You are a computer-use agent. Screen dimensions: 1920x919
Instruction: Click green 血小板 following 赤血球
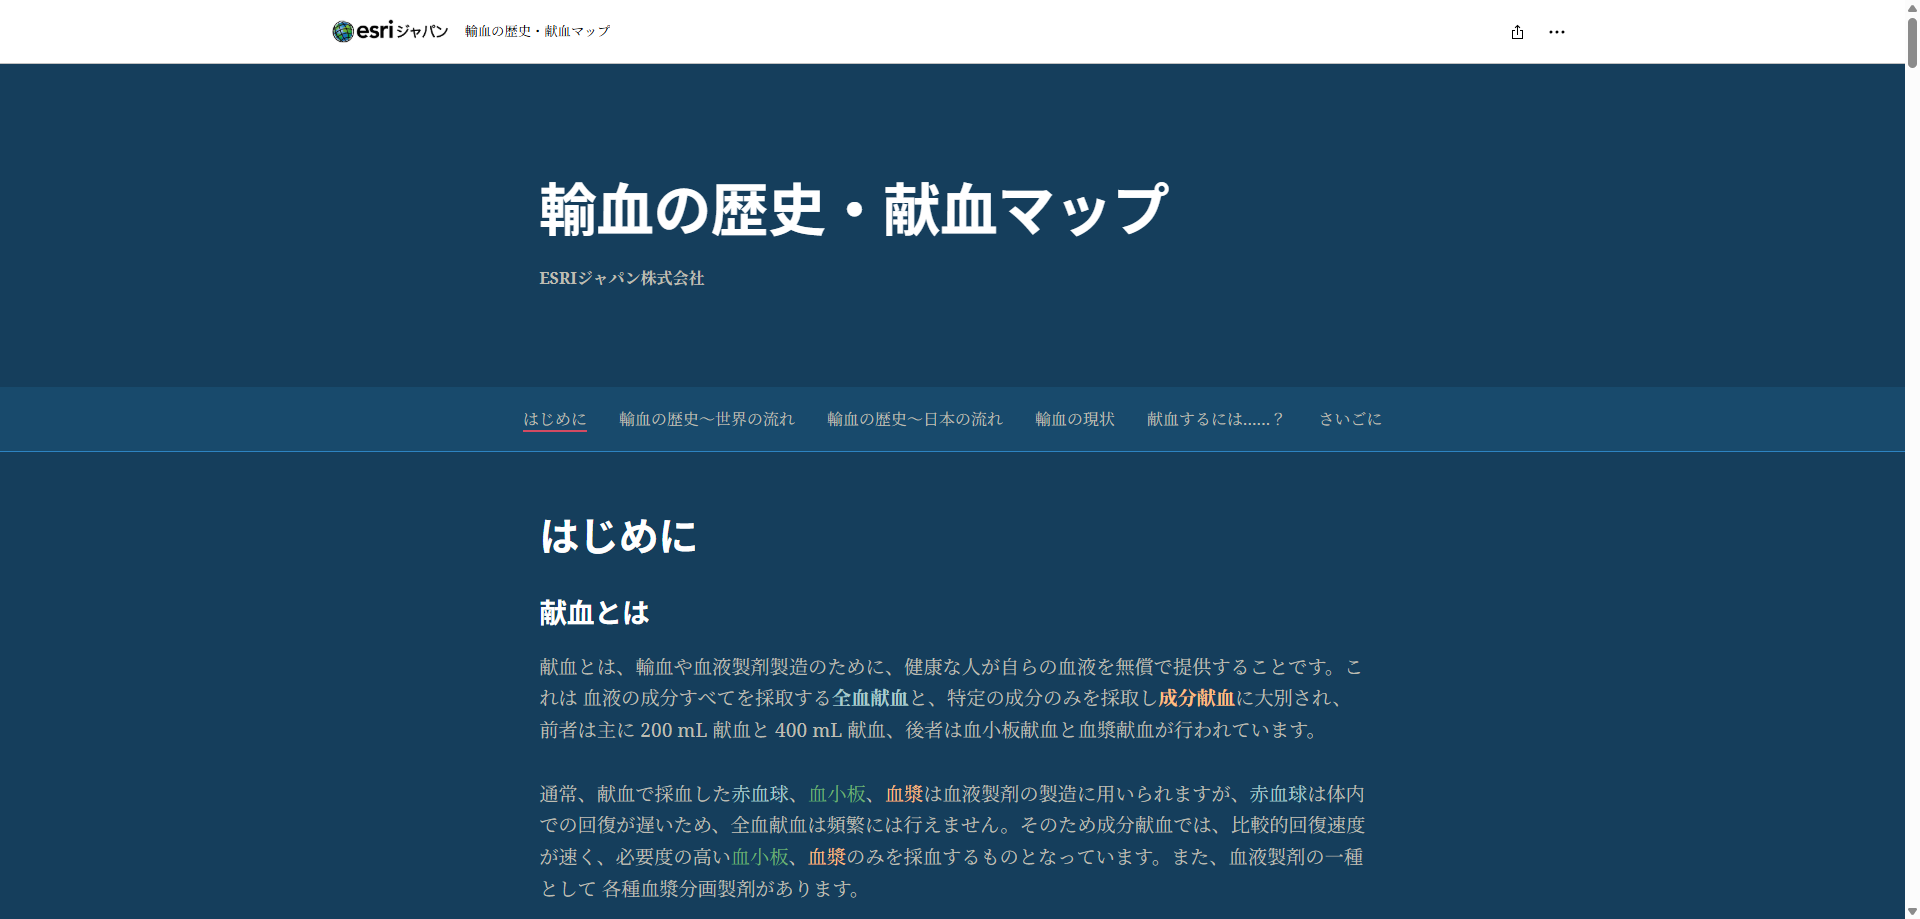837,794
